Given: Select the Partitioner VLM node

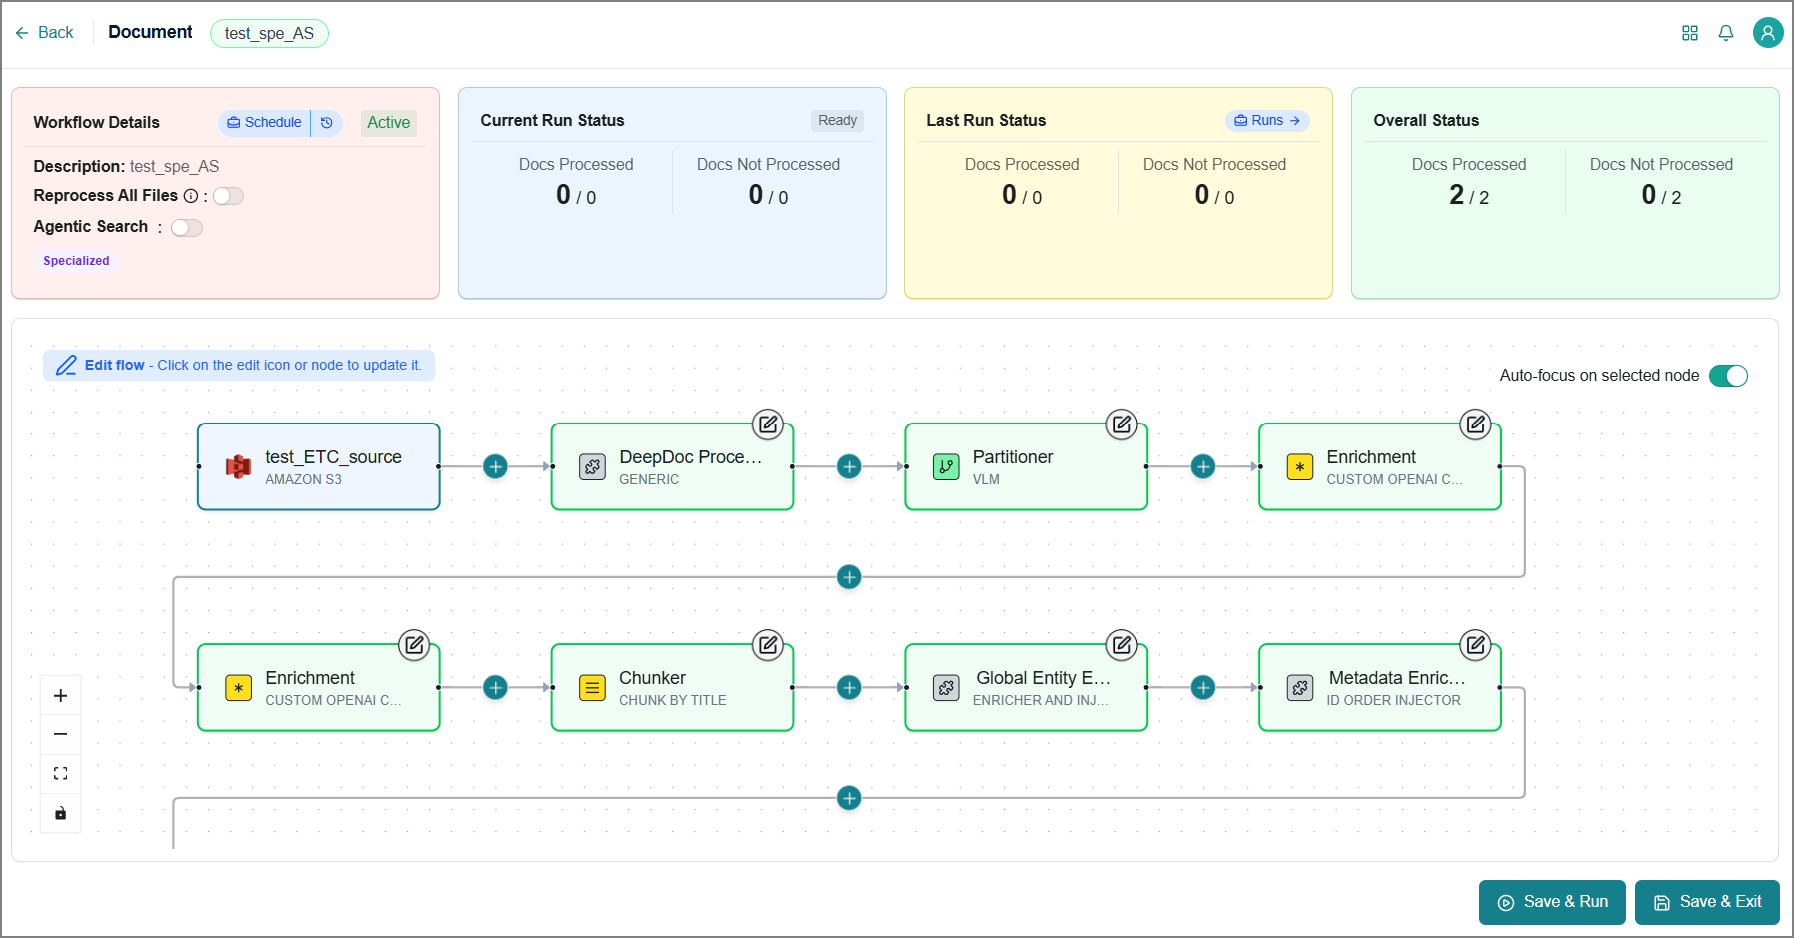Looking at the screenshot, I should click(x=1026, y=467).
